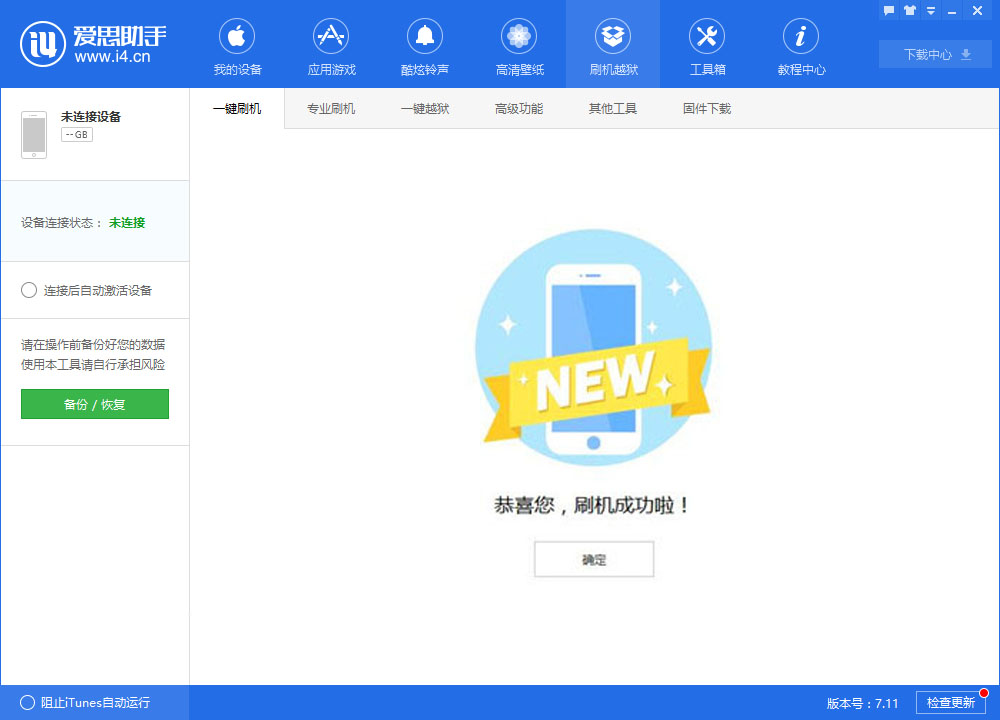Confirm success by clicking 确定

pos(594,559)
